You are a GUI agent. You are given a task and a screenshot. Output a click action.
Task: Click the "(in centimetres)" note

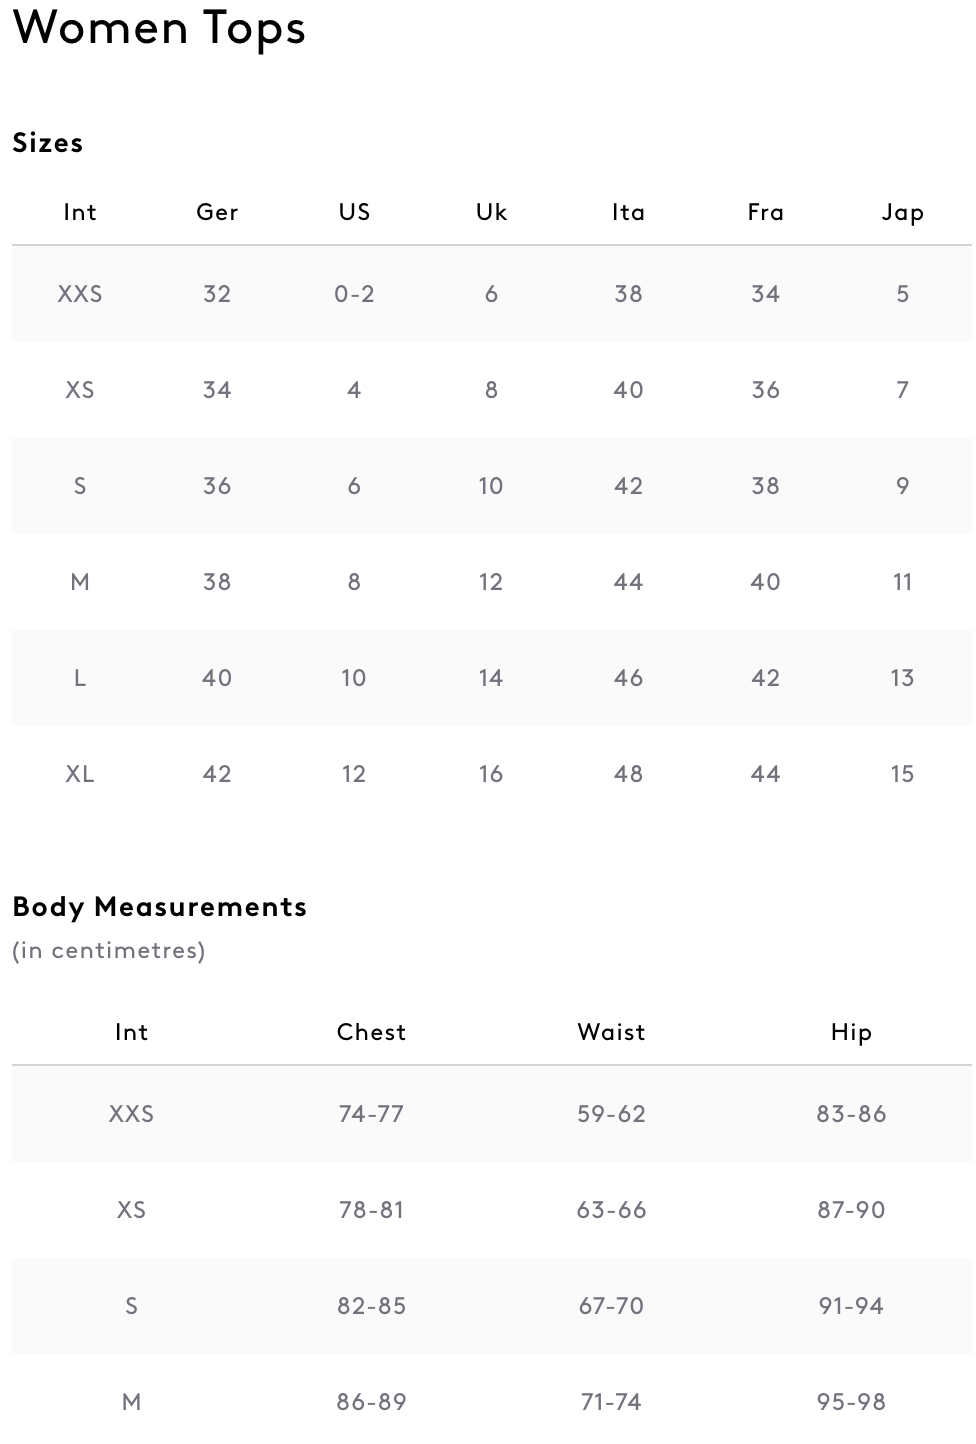[x=108, y=950]
